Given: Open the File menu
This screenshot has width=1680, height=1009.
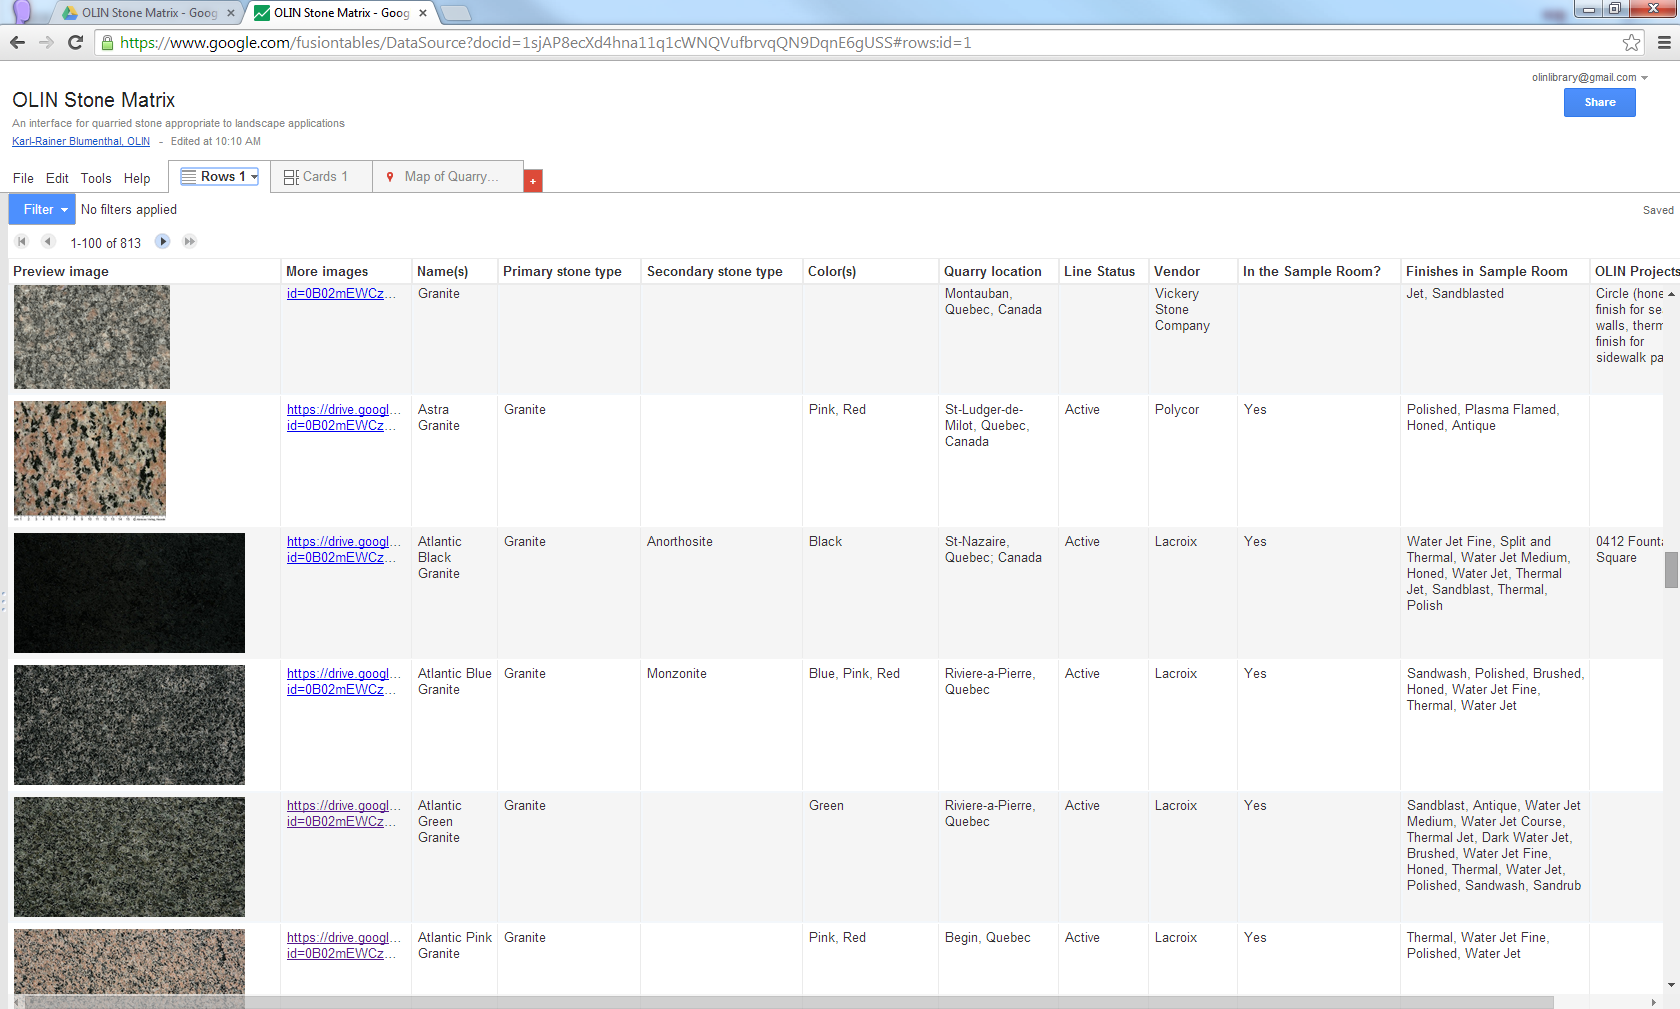Looking at the screenshot, I should tap(23, 178).
